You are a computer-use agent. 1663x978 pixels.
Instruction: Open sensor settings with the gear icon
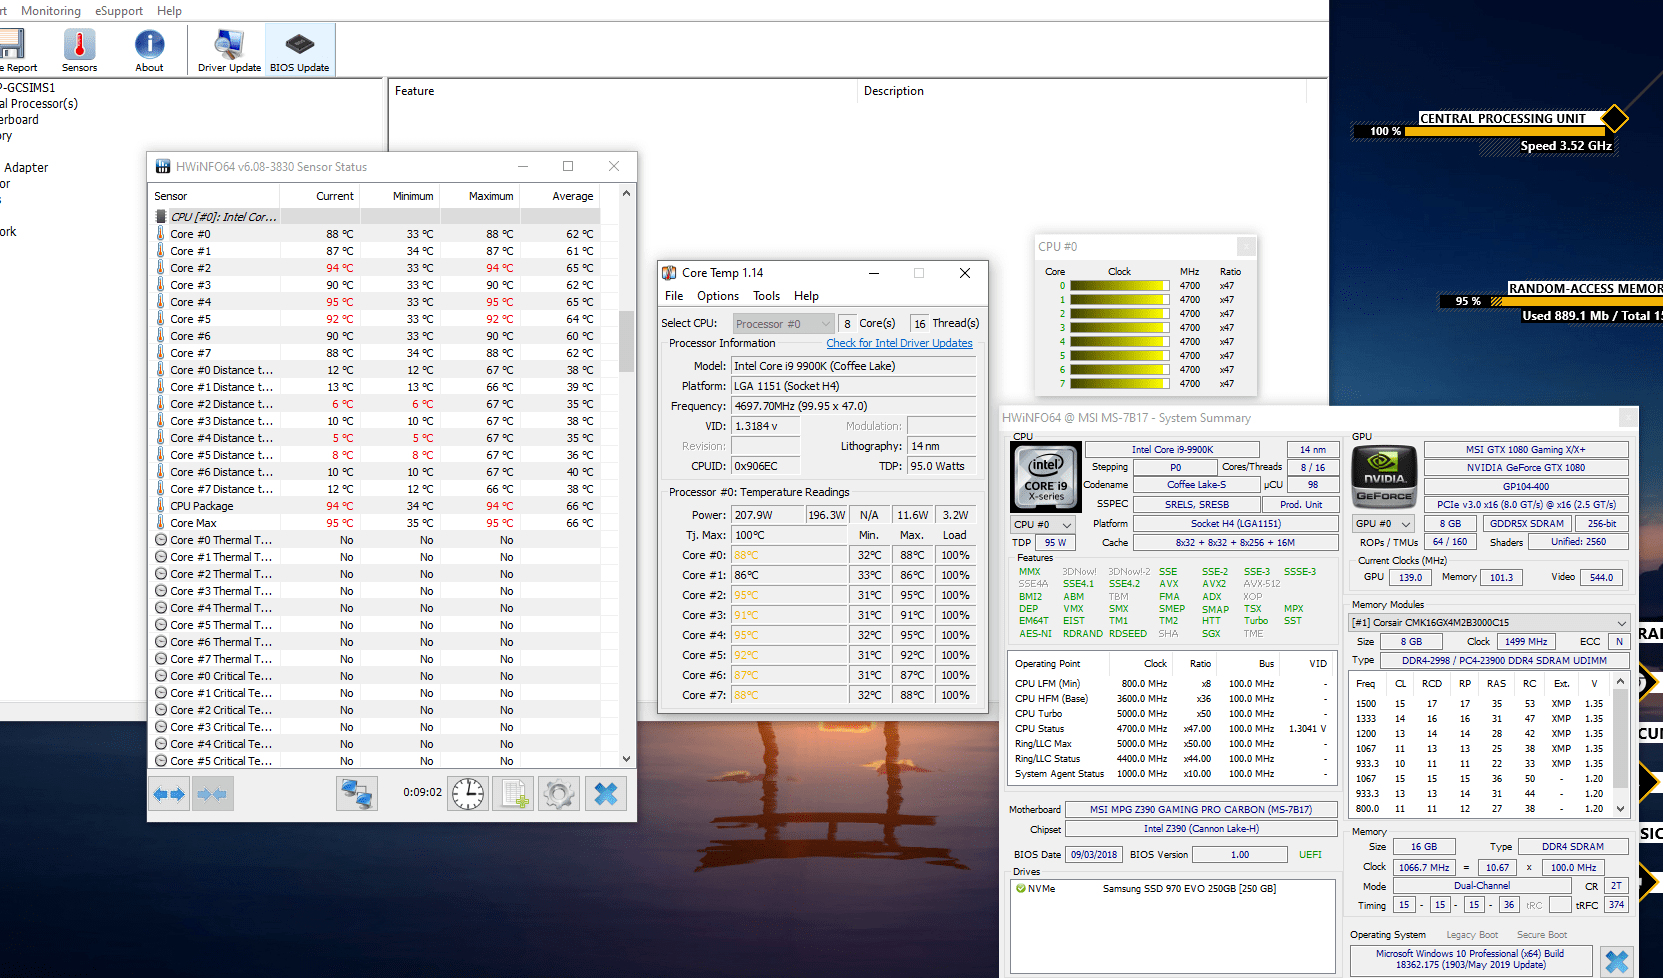click(559, 794)
